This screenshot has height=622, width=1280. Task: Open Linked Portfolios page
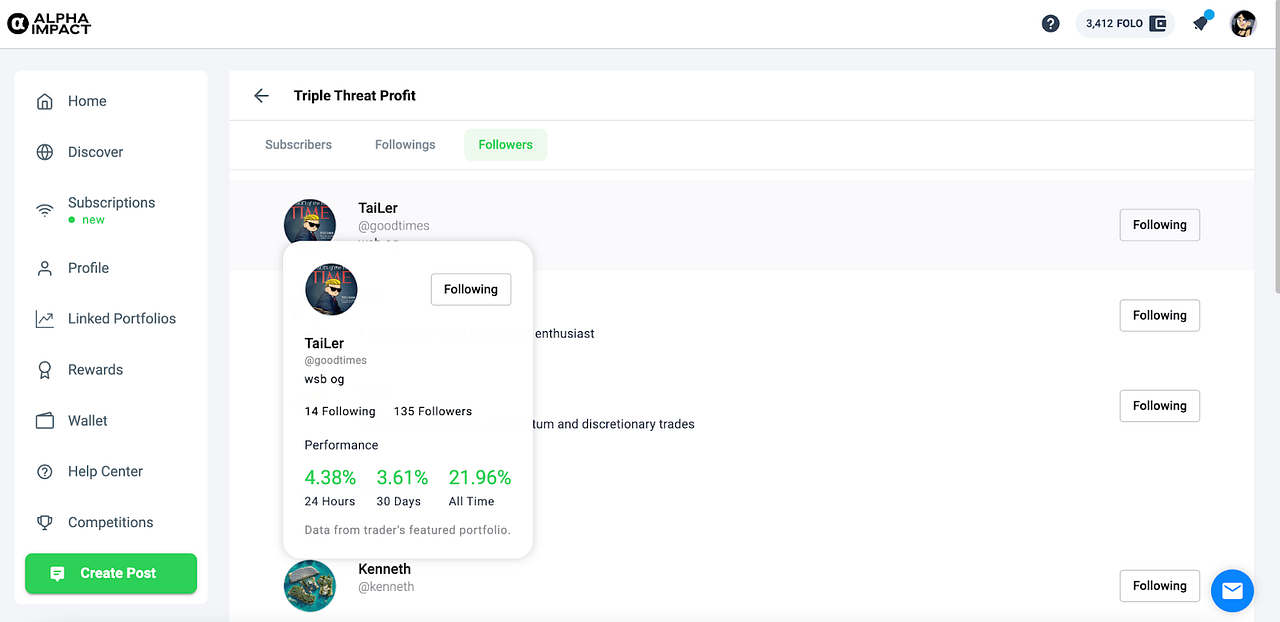pos(121,319)
